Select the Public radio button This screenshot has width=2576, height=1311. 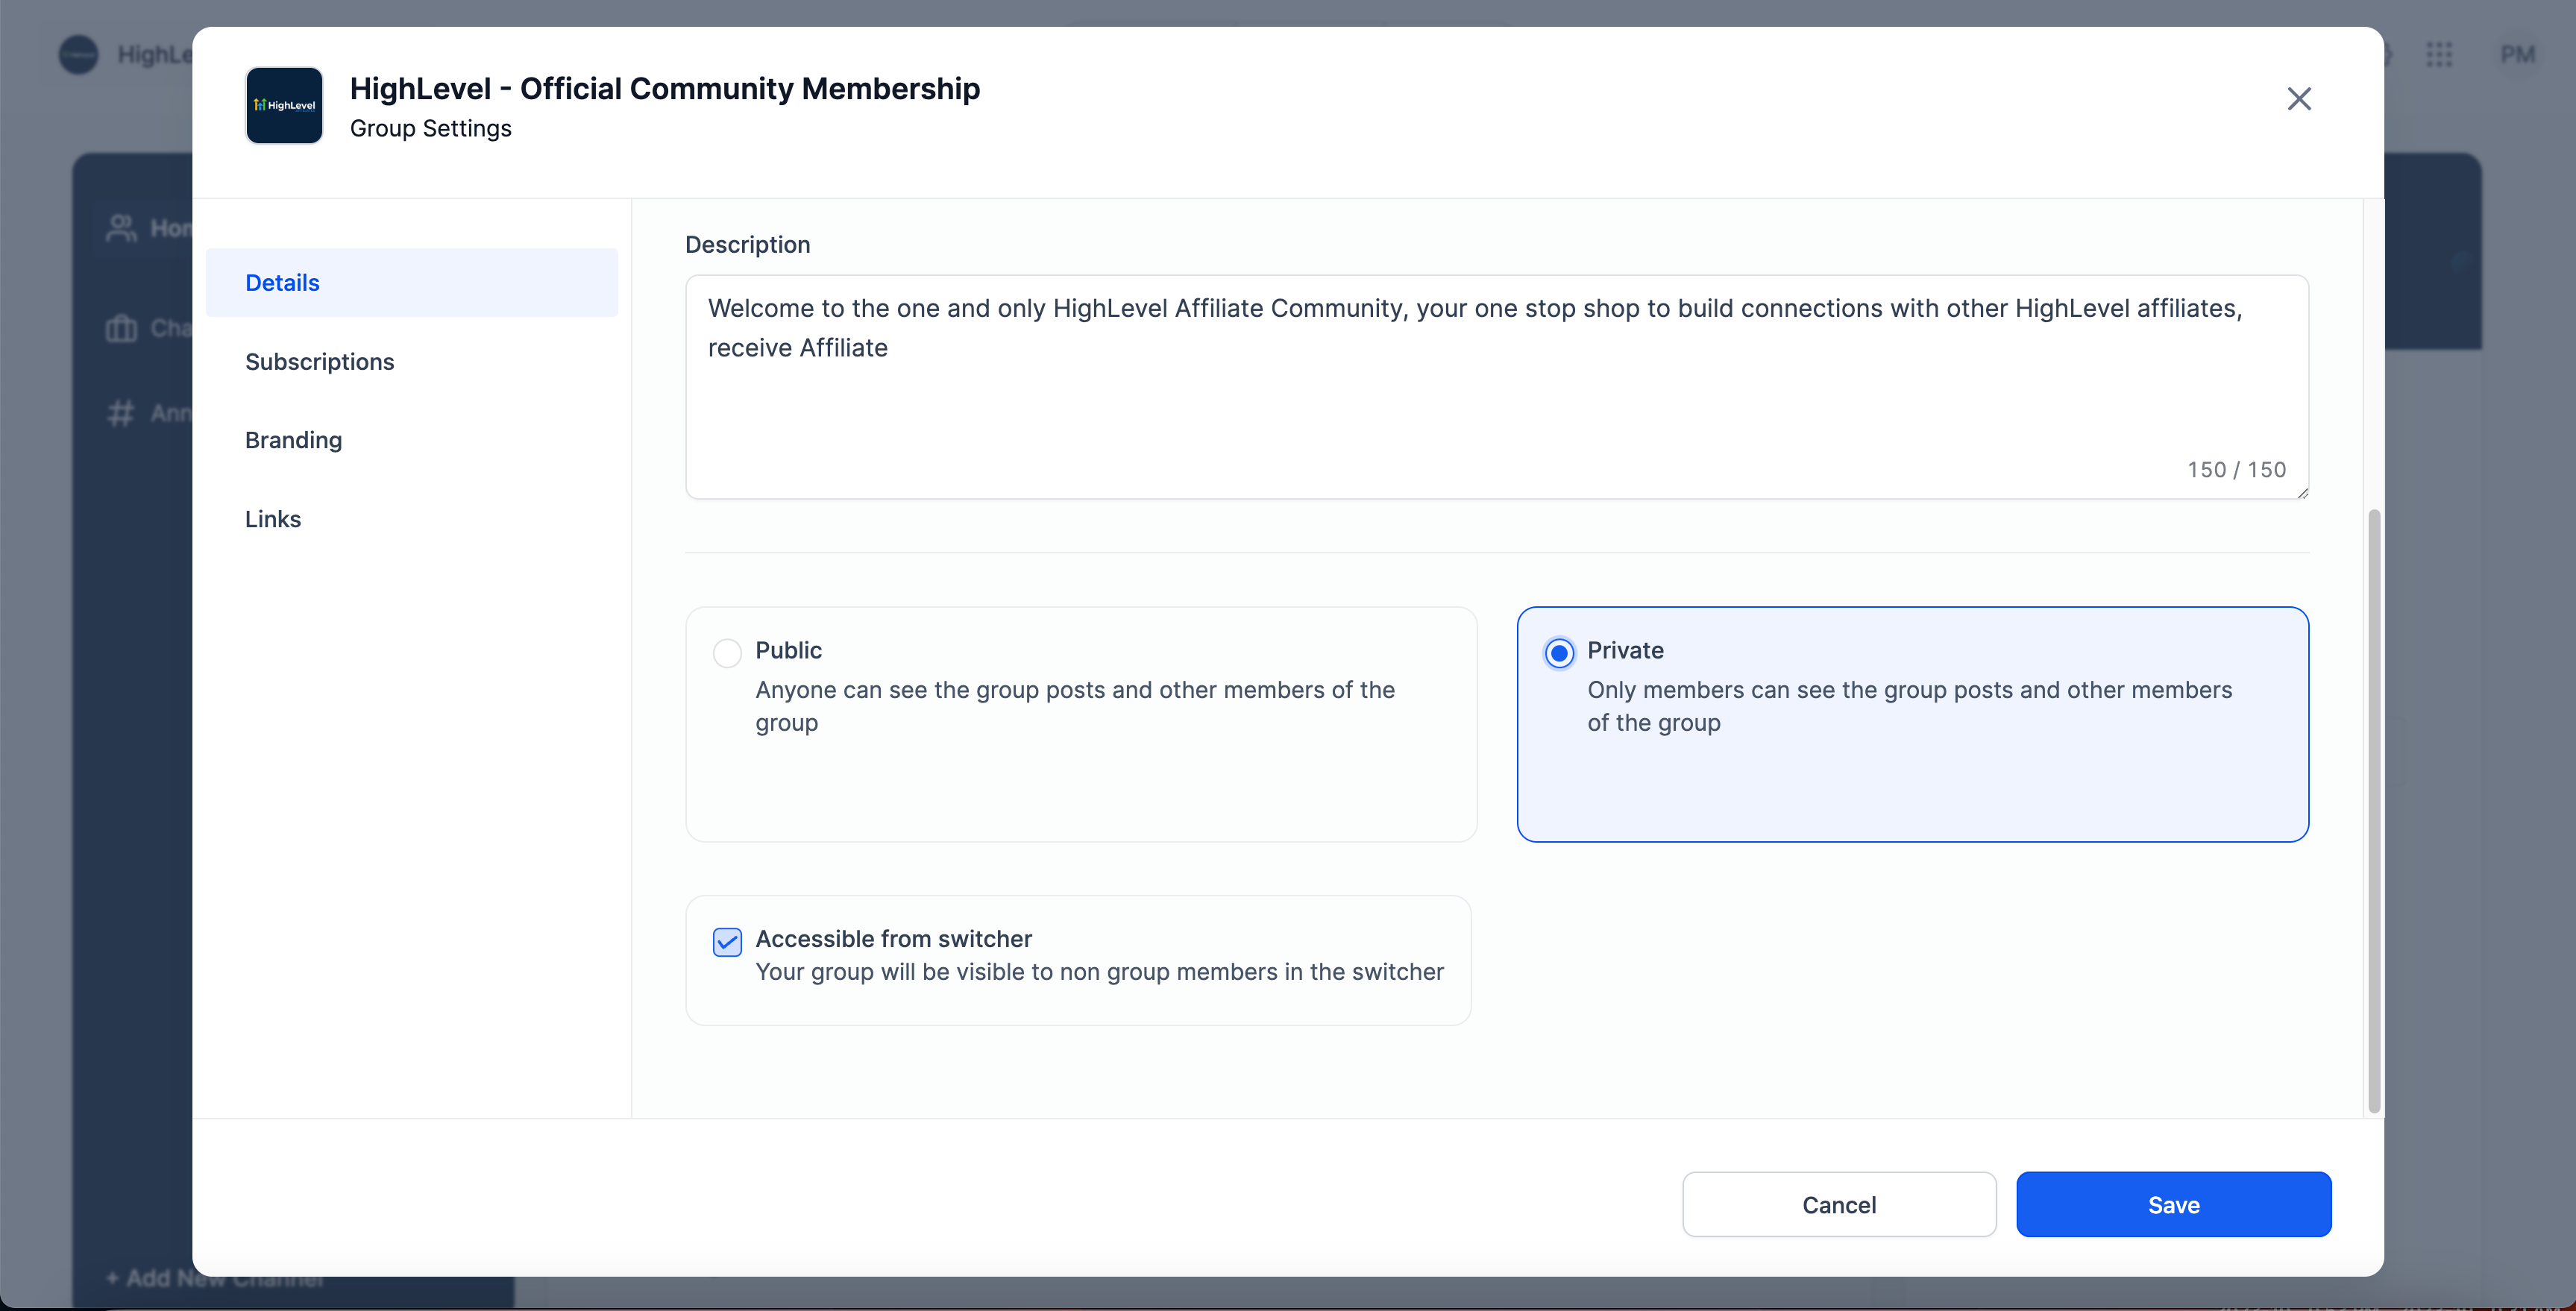[727, 653]
